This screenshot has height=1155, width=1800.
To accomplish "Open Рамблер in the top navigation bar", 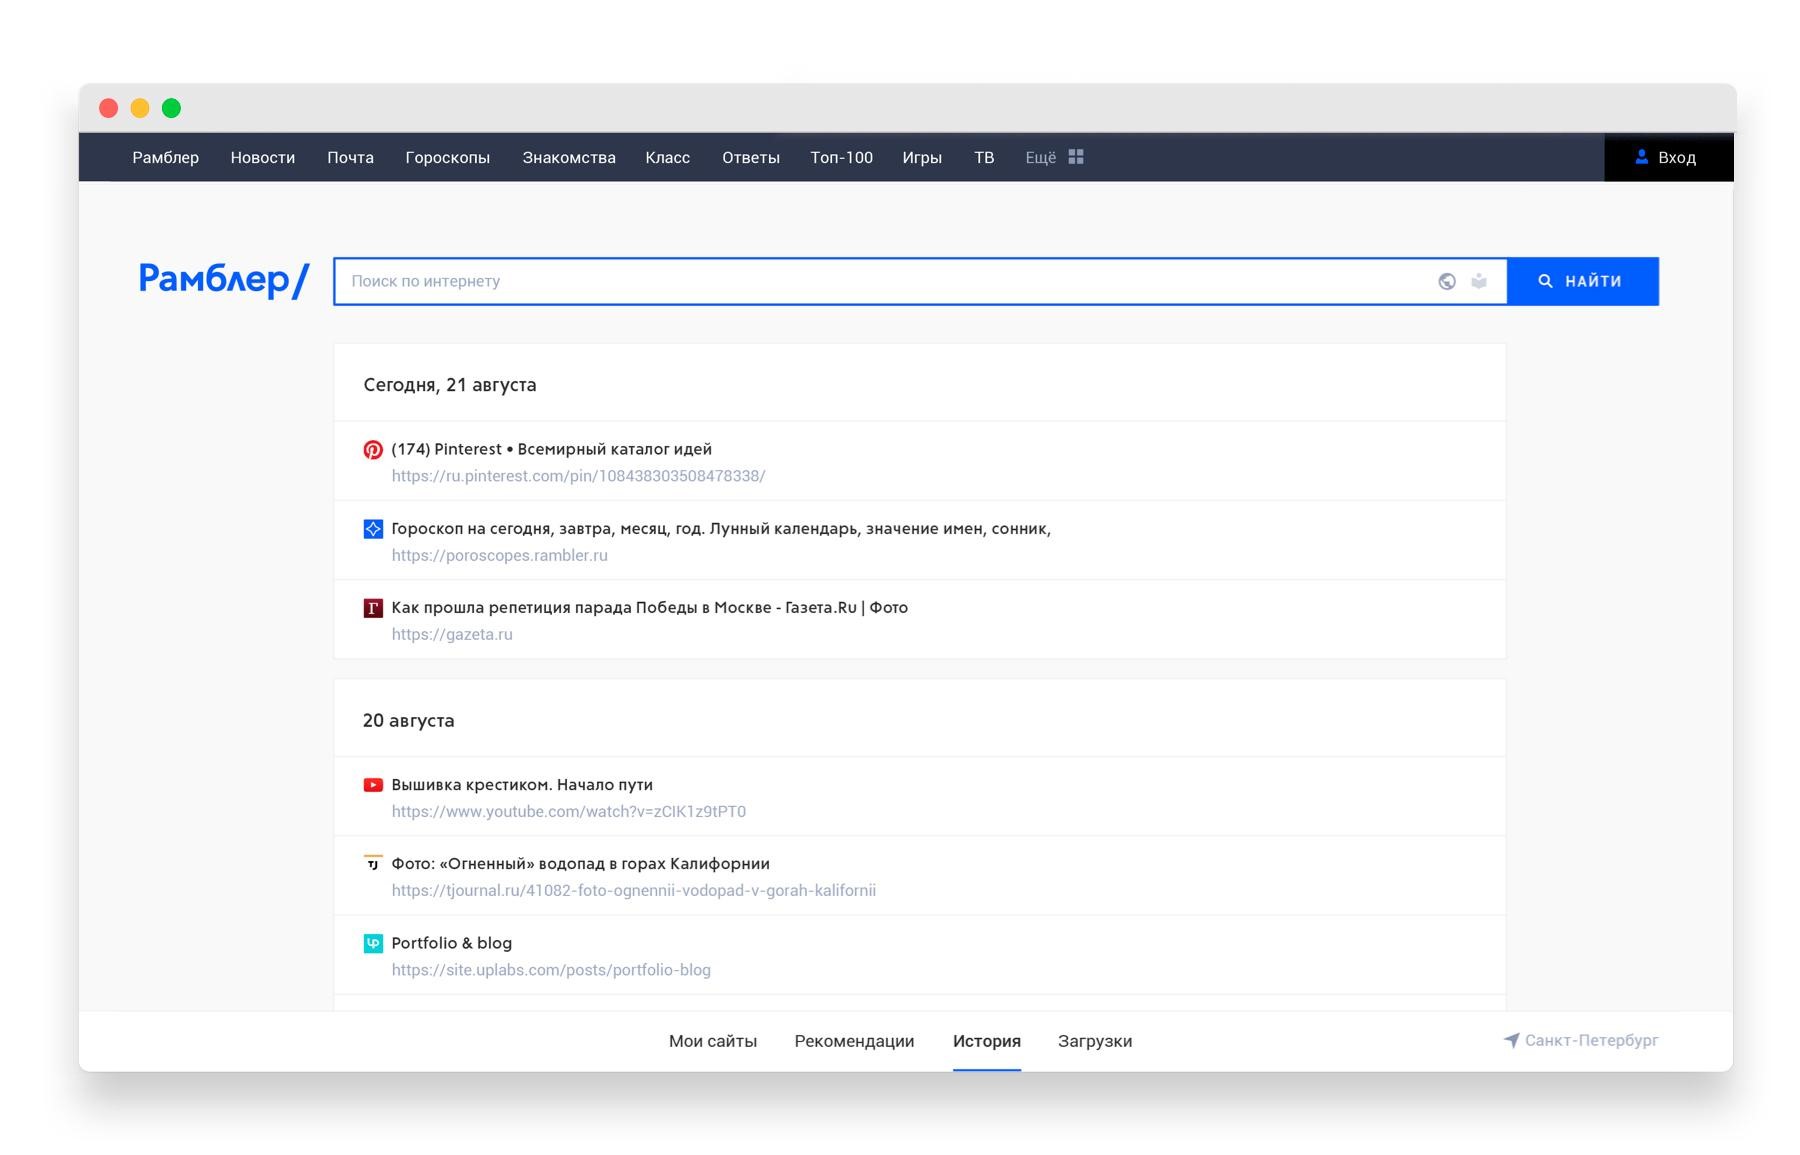I will click(166, 157).
